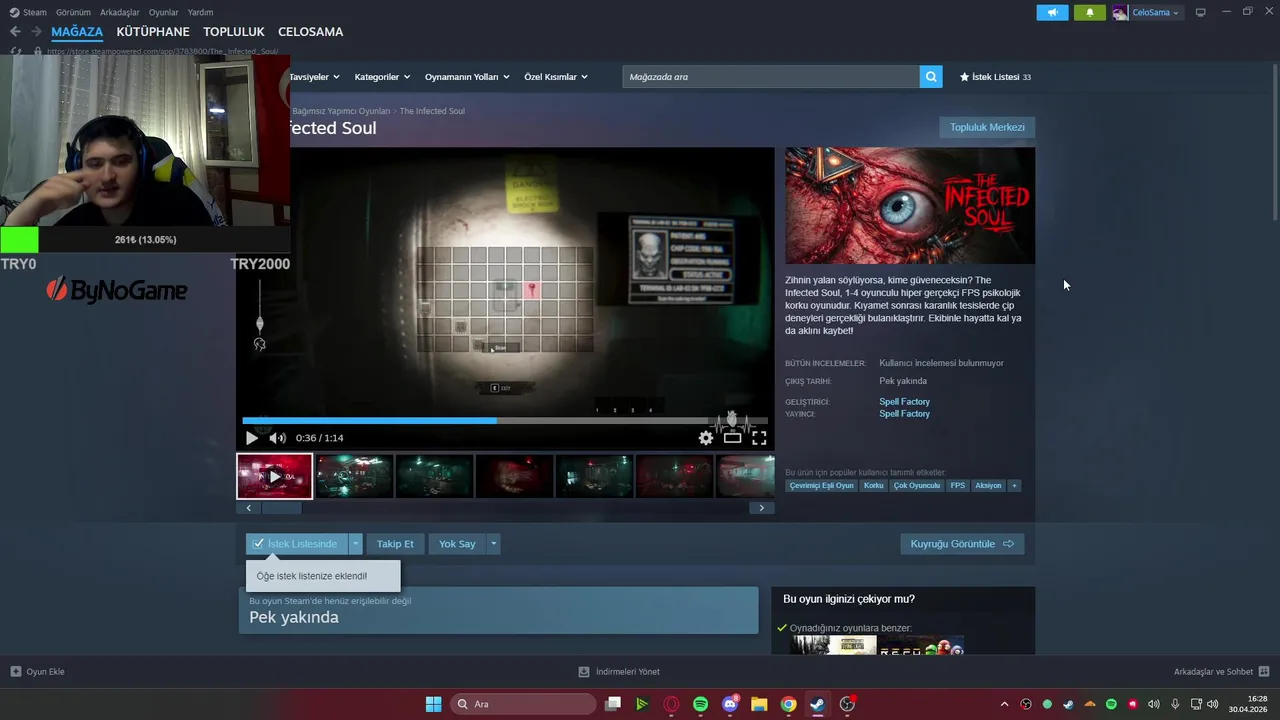Open İstek Listesi wishlist link

click(995, 77)
